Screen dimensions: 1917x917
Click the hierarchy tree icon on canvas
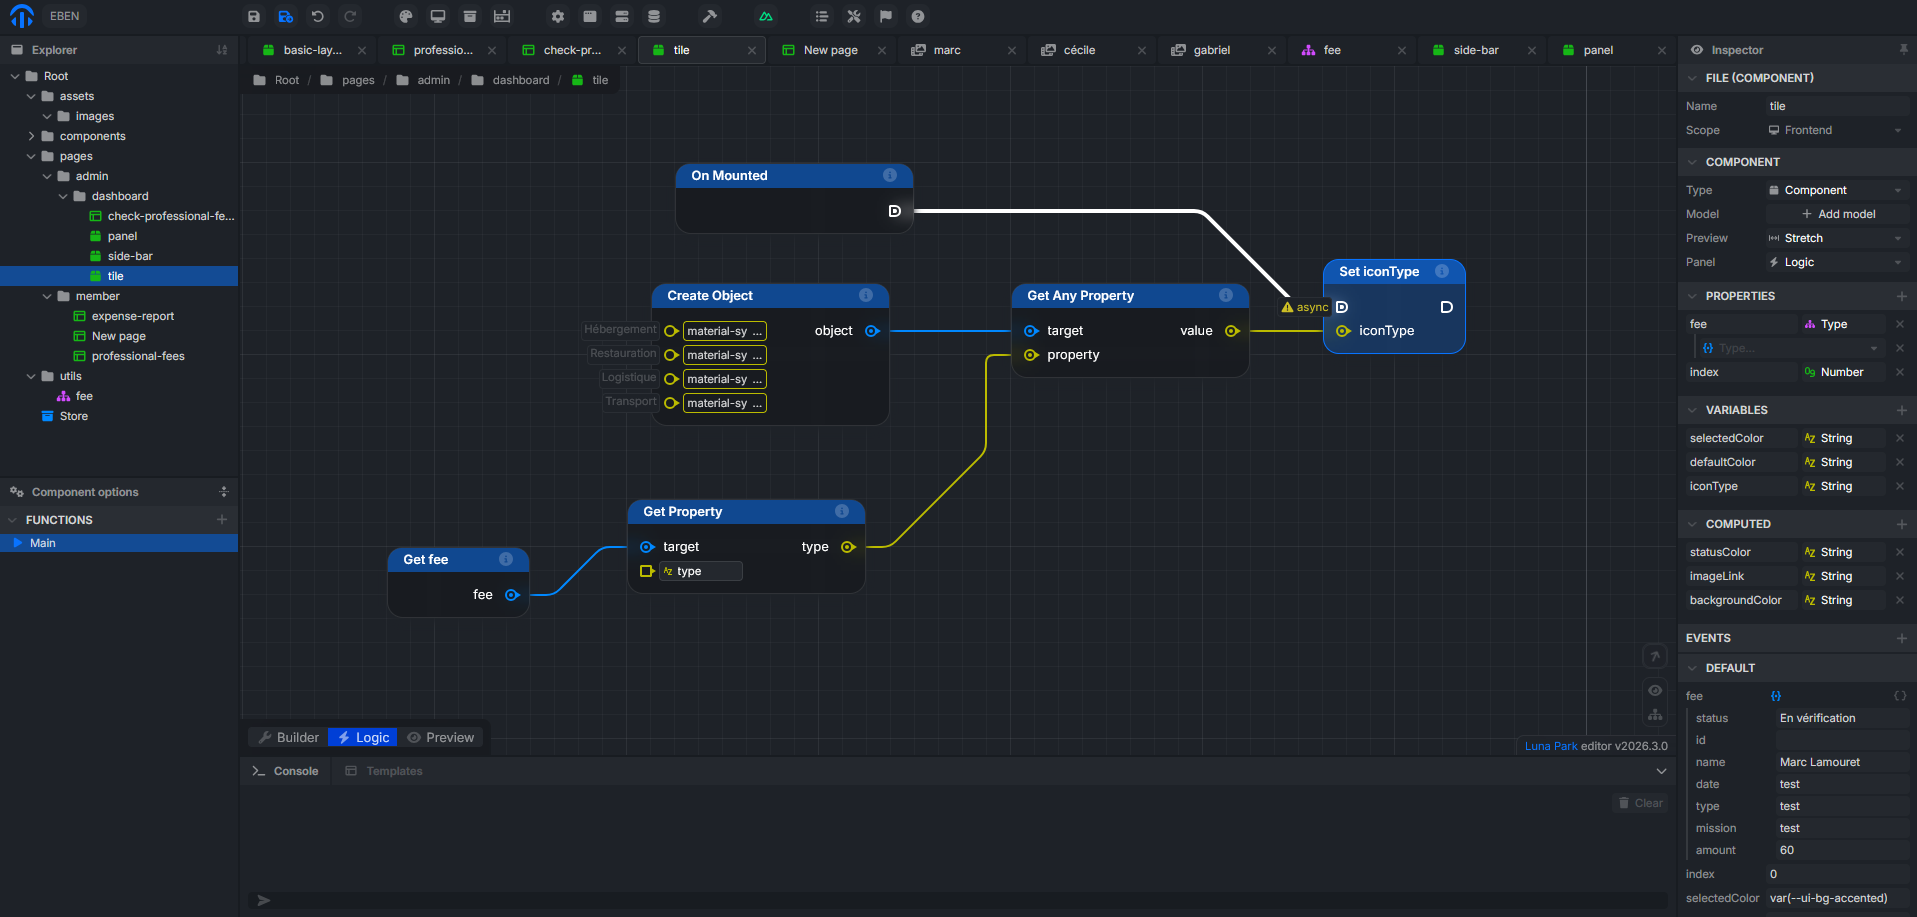coord(1655,714)
